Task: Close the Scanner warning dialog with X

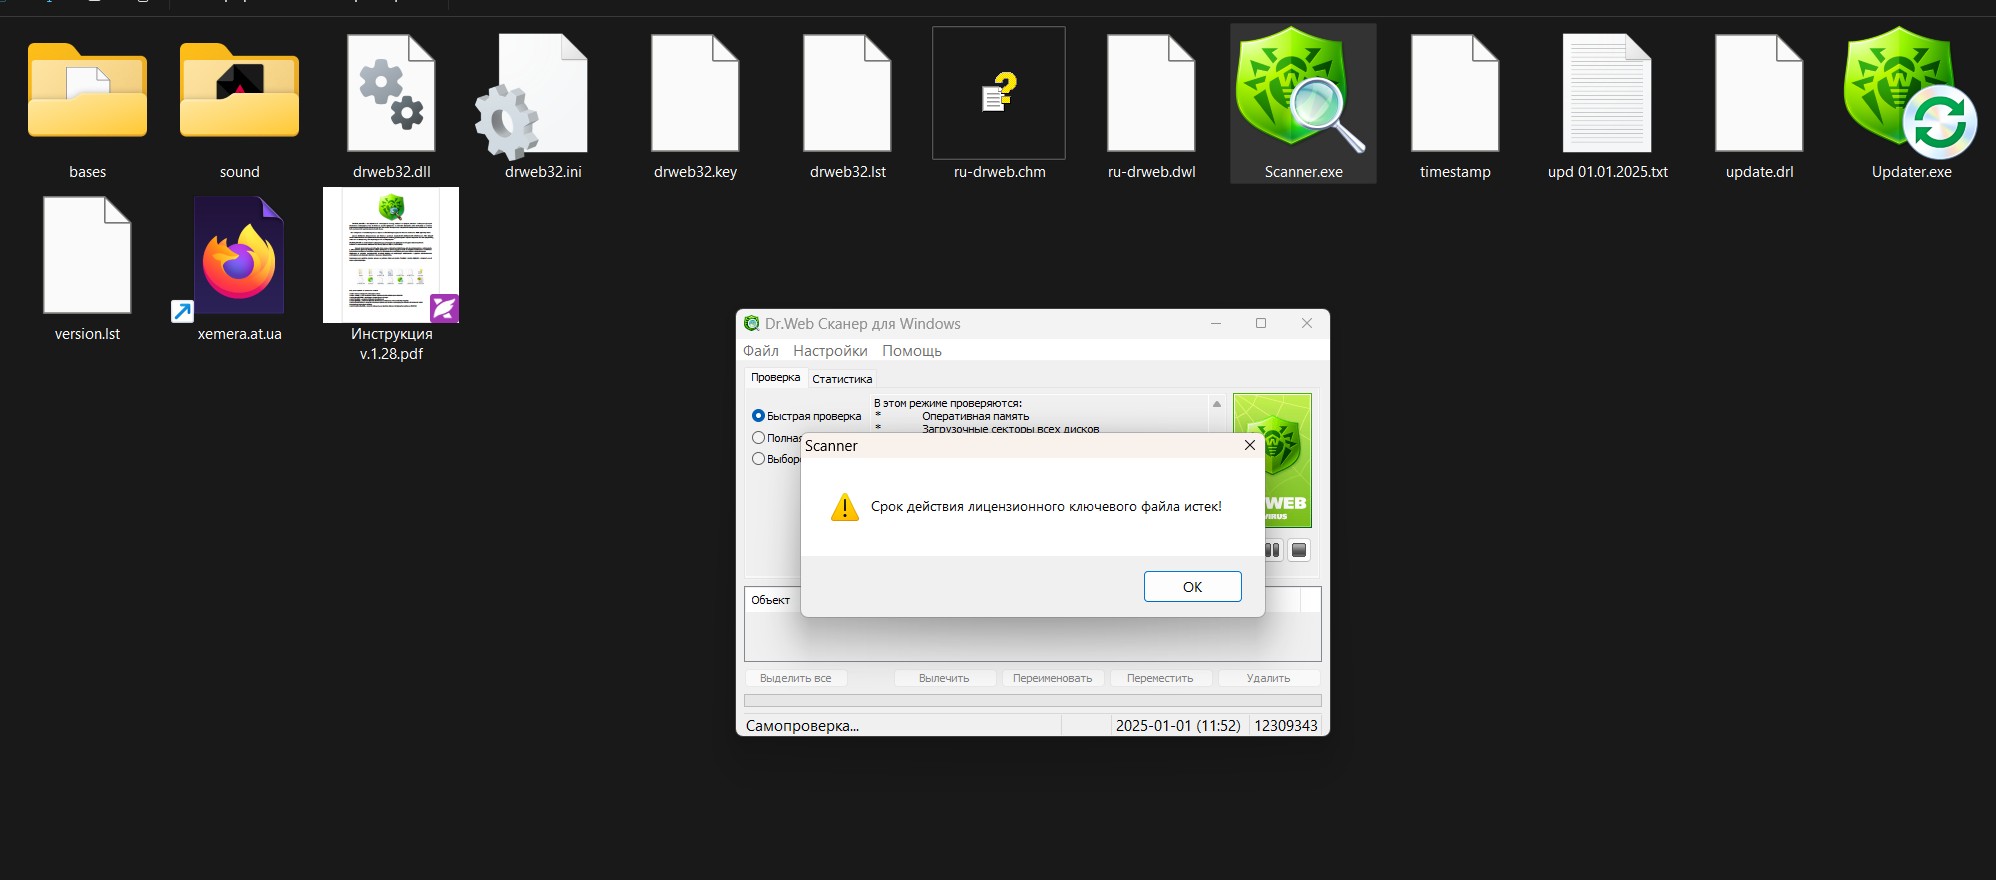Action: point(1249,446)
